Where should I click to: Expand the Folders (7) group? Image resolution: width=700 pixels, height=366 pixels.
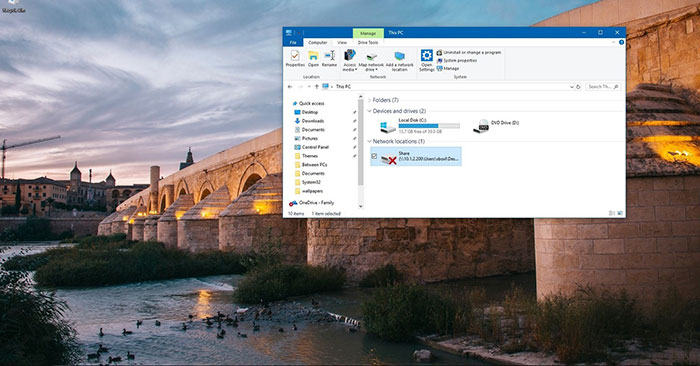[369, 100]
